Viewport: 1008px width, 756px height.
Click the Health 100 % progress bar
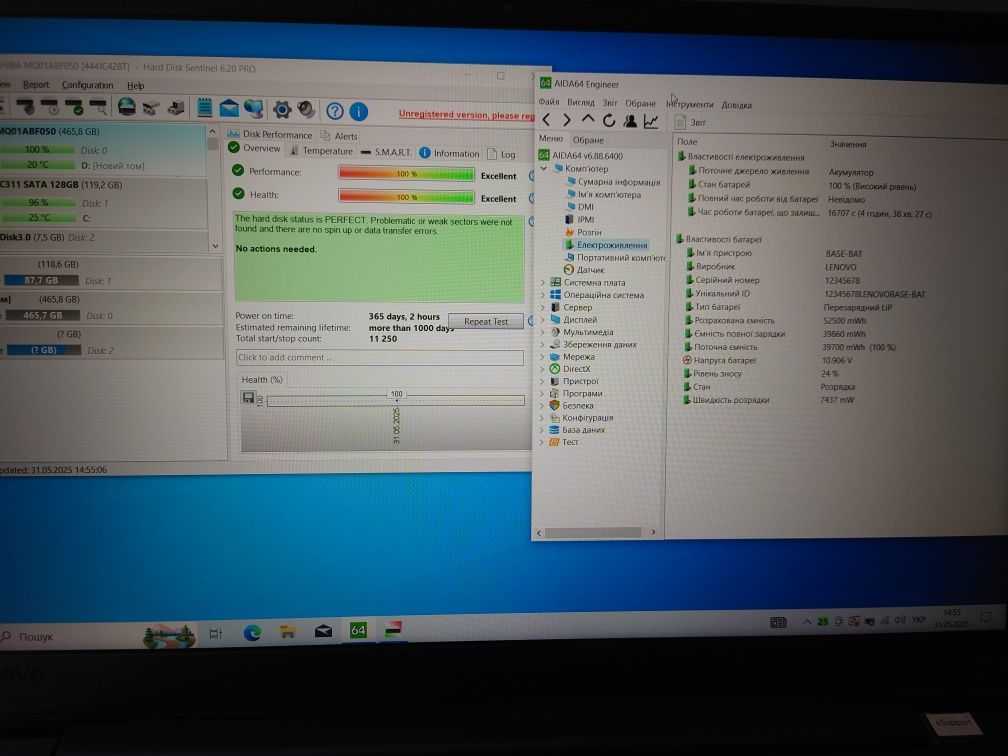click(406, 197)
